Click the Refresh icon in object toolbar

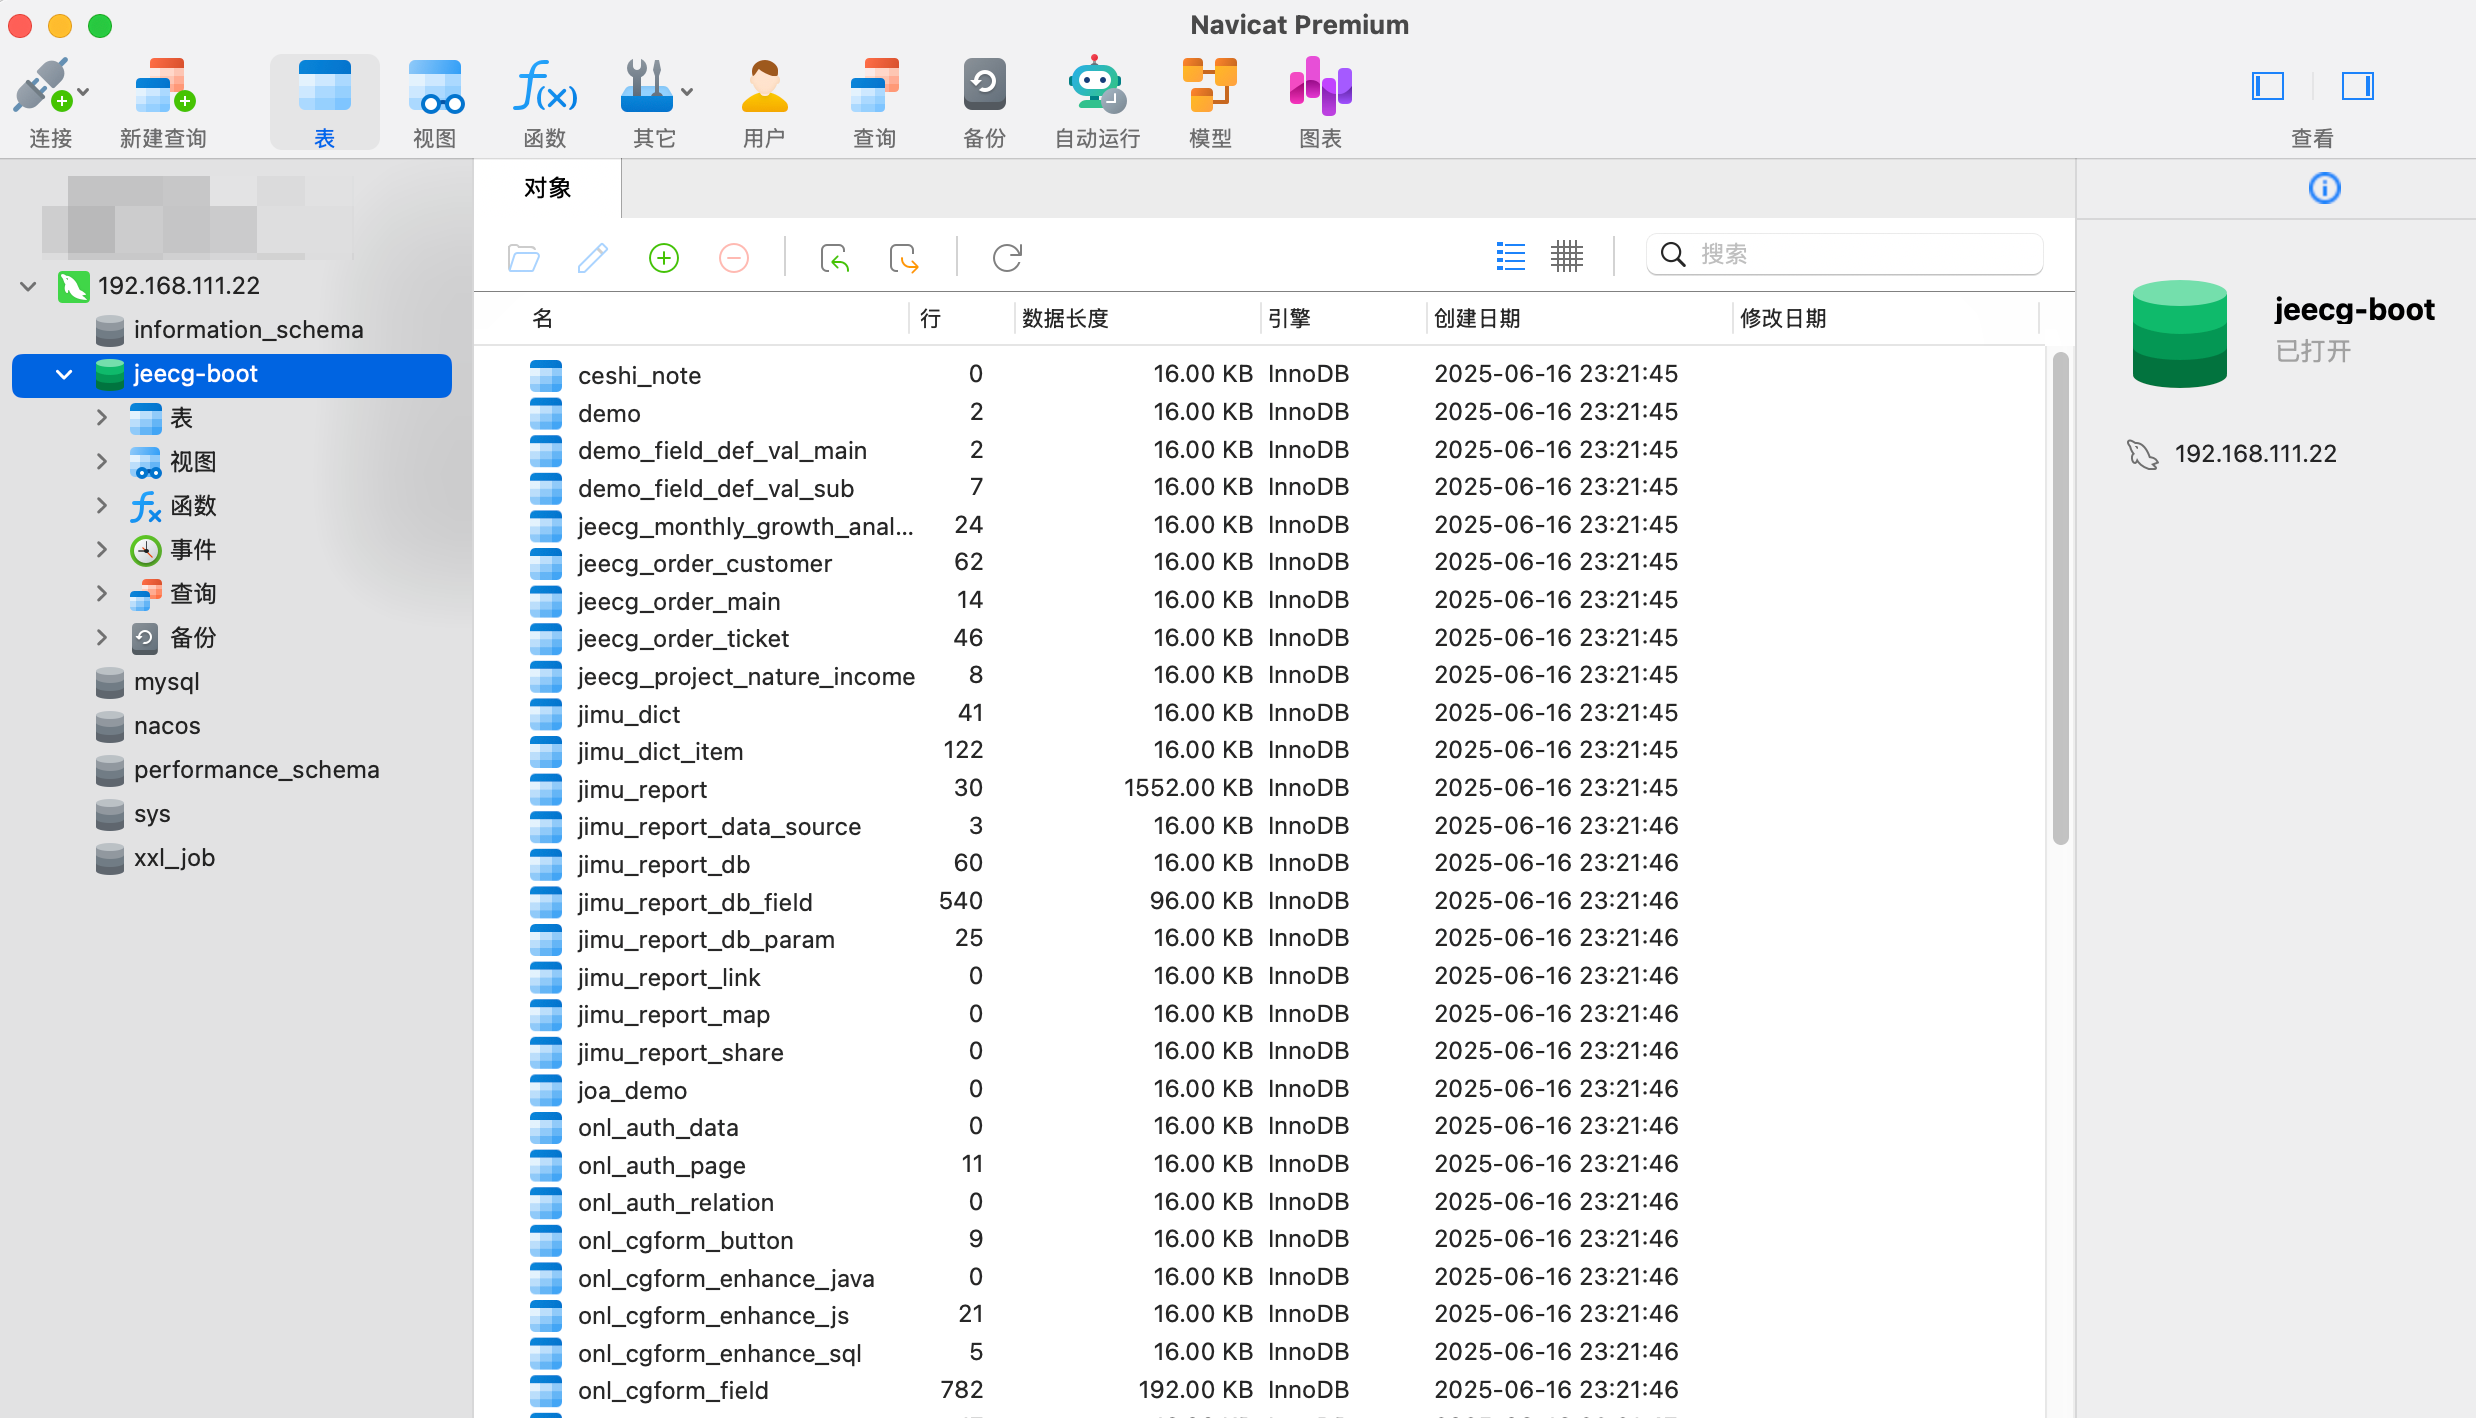1007,258
